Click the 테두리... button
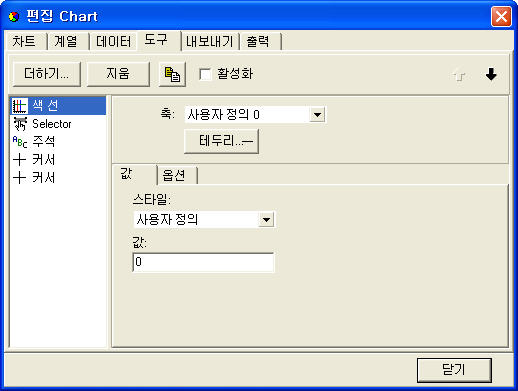The width and height of the screenshot is (518, 391). (x=221, y=141)
